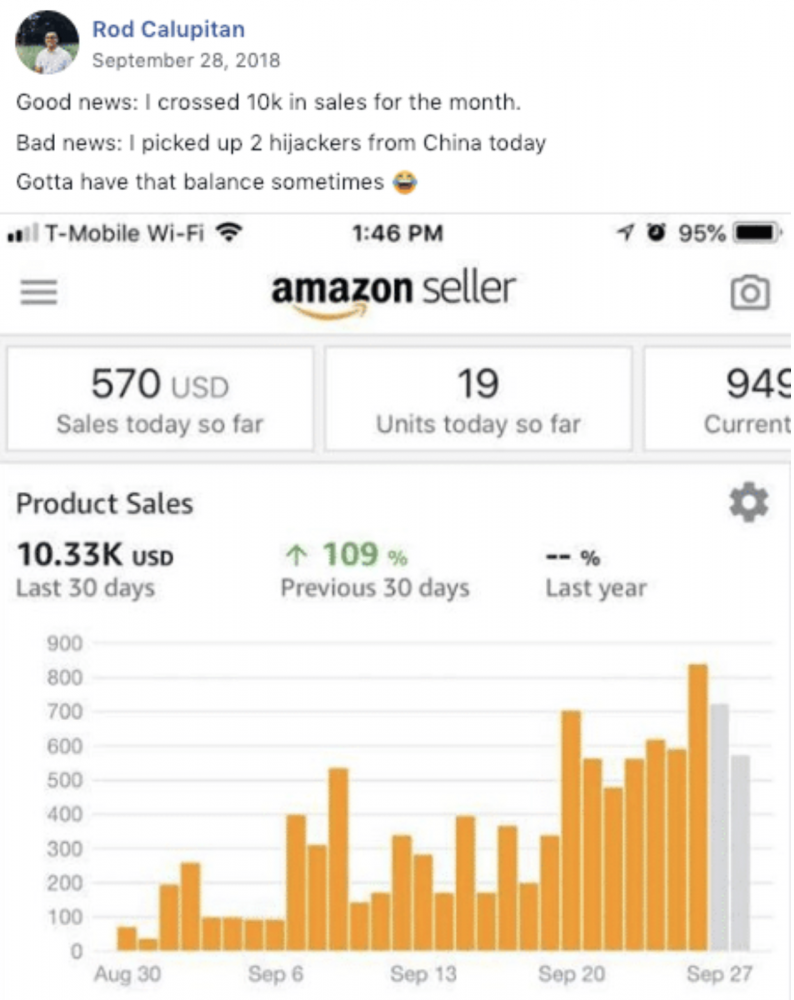Tap the cellular signal bars icon
The height and width of the screenshot is (1000, 794).
23,233
